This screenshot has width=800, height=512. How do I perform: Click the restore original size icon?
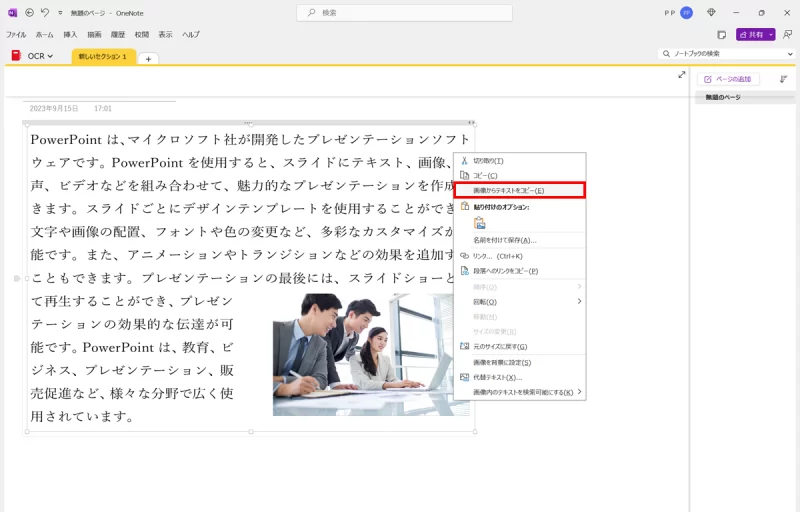464,346
